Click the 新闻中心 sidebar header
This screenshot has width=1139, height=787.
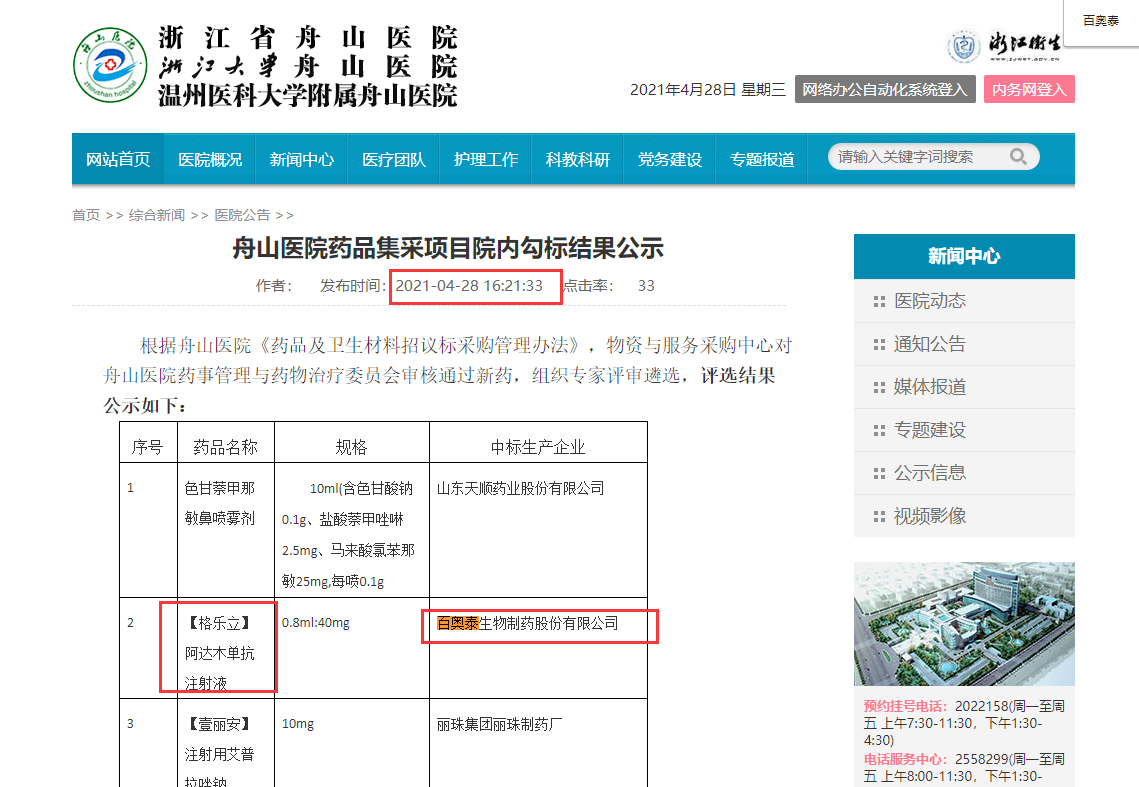[x=964, y=256]
